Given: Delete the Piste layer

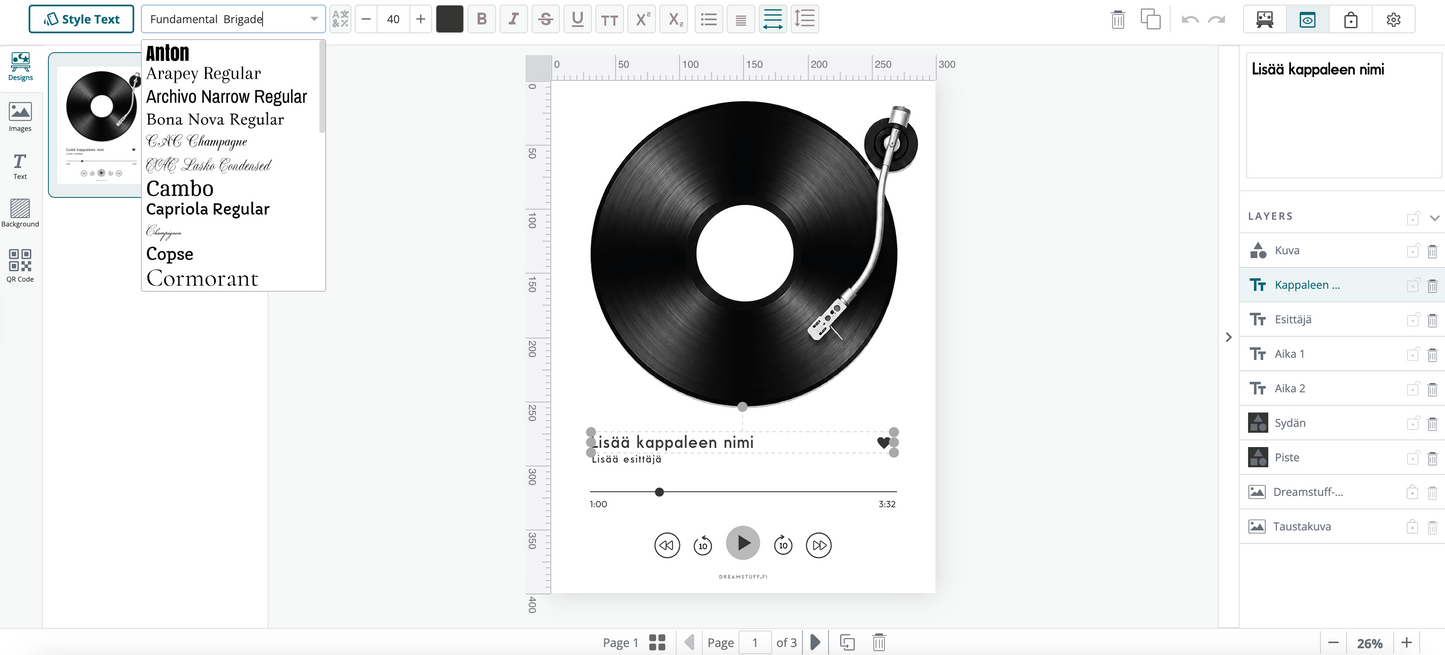Looking at the screenshot, I should click(1432, 458).
